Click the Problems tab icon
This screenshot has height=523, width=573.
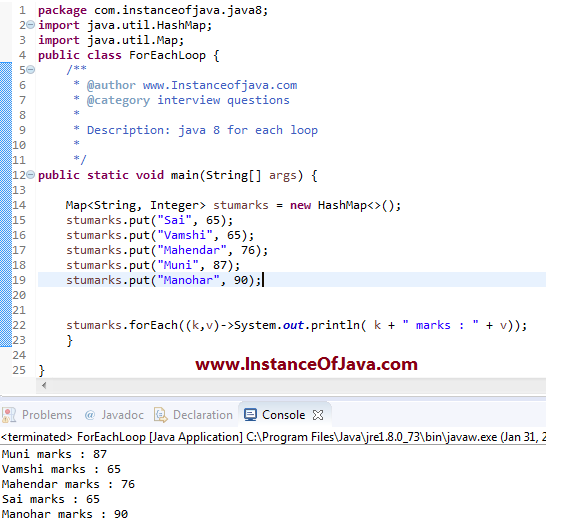point(9,415)
